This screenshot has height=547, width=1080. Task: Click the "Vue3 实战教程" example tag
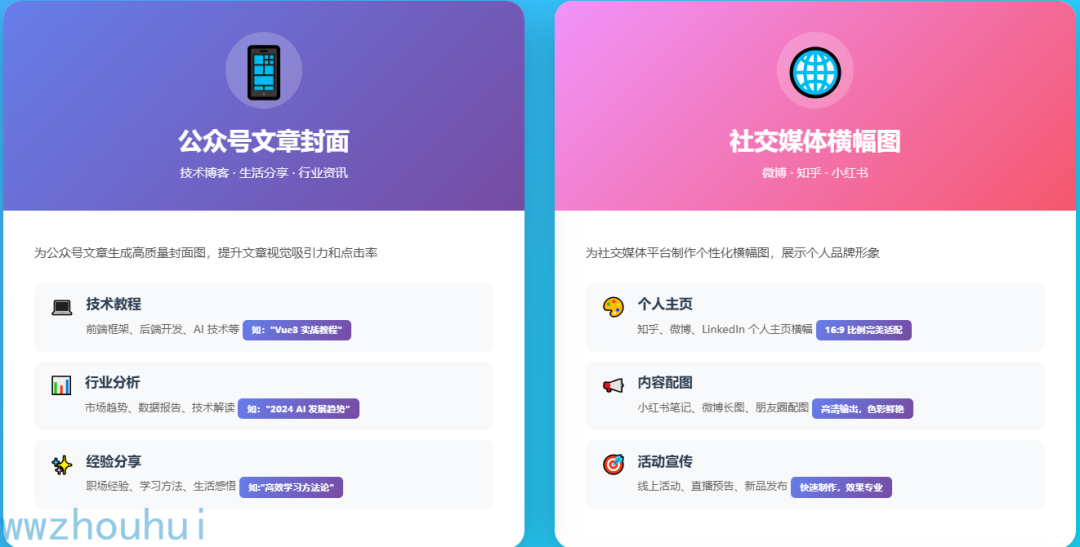click(297, 330)
